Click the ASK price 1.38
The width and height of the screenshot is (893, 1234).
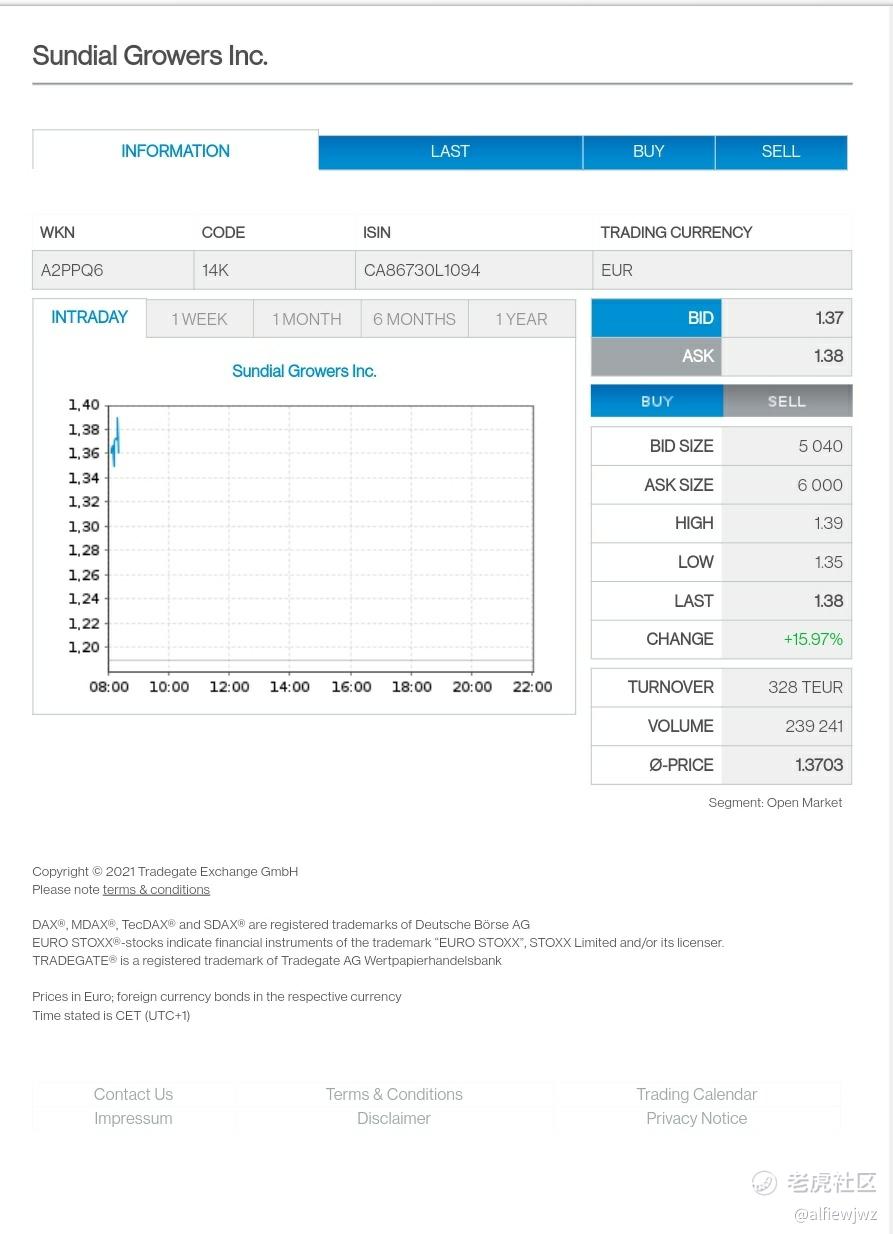(x=829, y=356)
